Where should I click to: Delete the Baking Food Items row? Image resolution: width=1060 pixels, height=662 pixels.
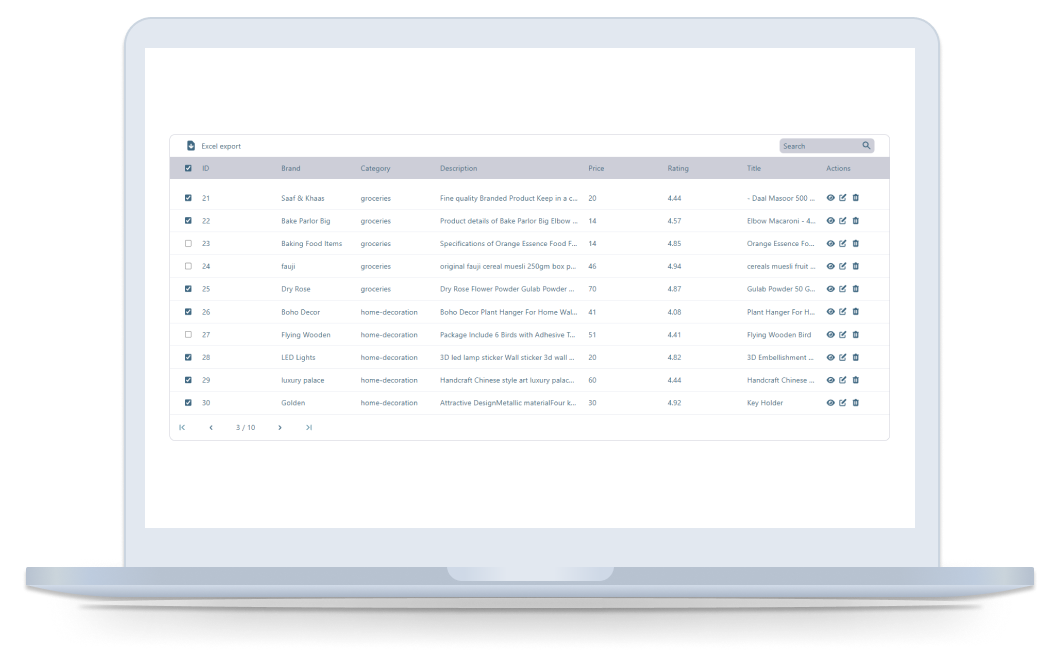point(856,243)
